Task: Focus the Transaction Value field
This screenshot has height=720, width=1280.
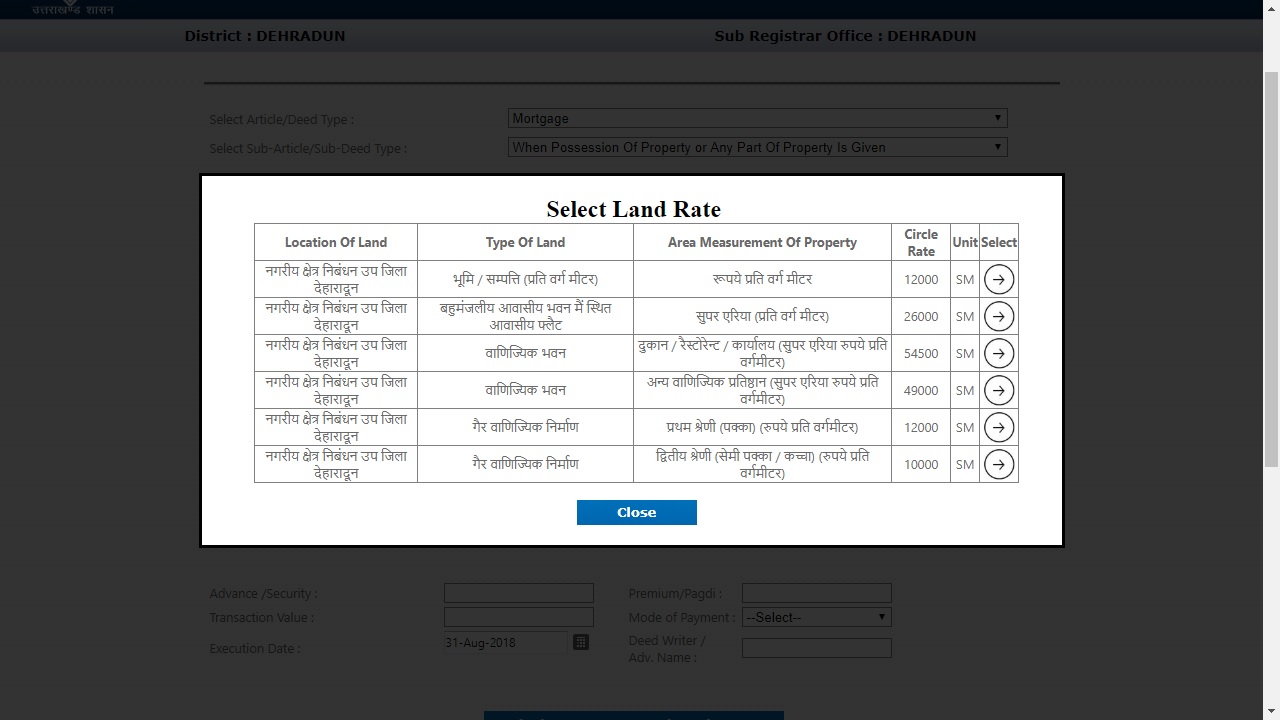Action: 518,616
